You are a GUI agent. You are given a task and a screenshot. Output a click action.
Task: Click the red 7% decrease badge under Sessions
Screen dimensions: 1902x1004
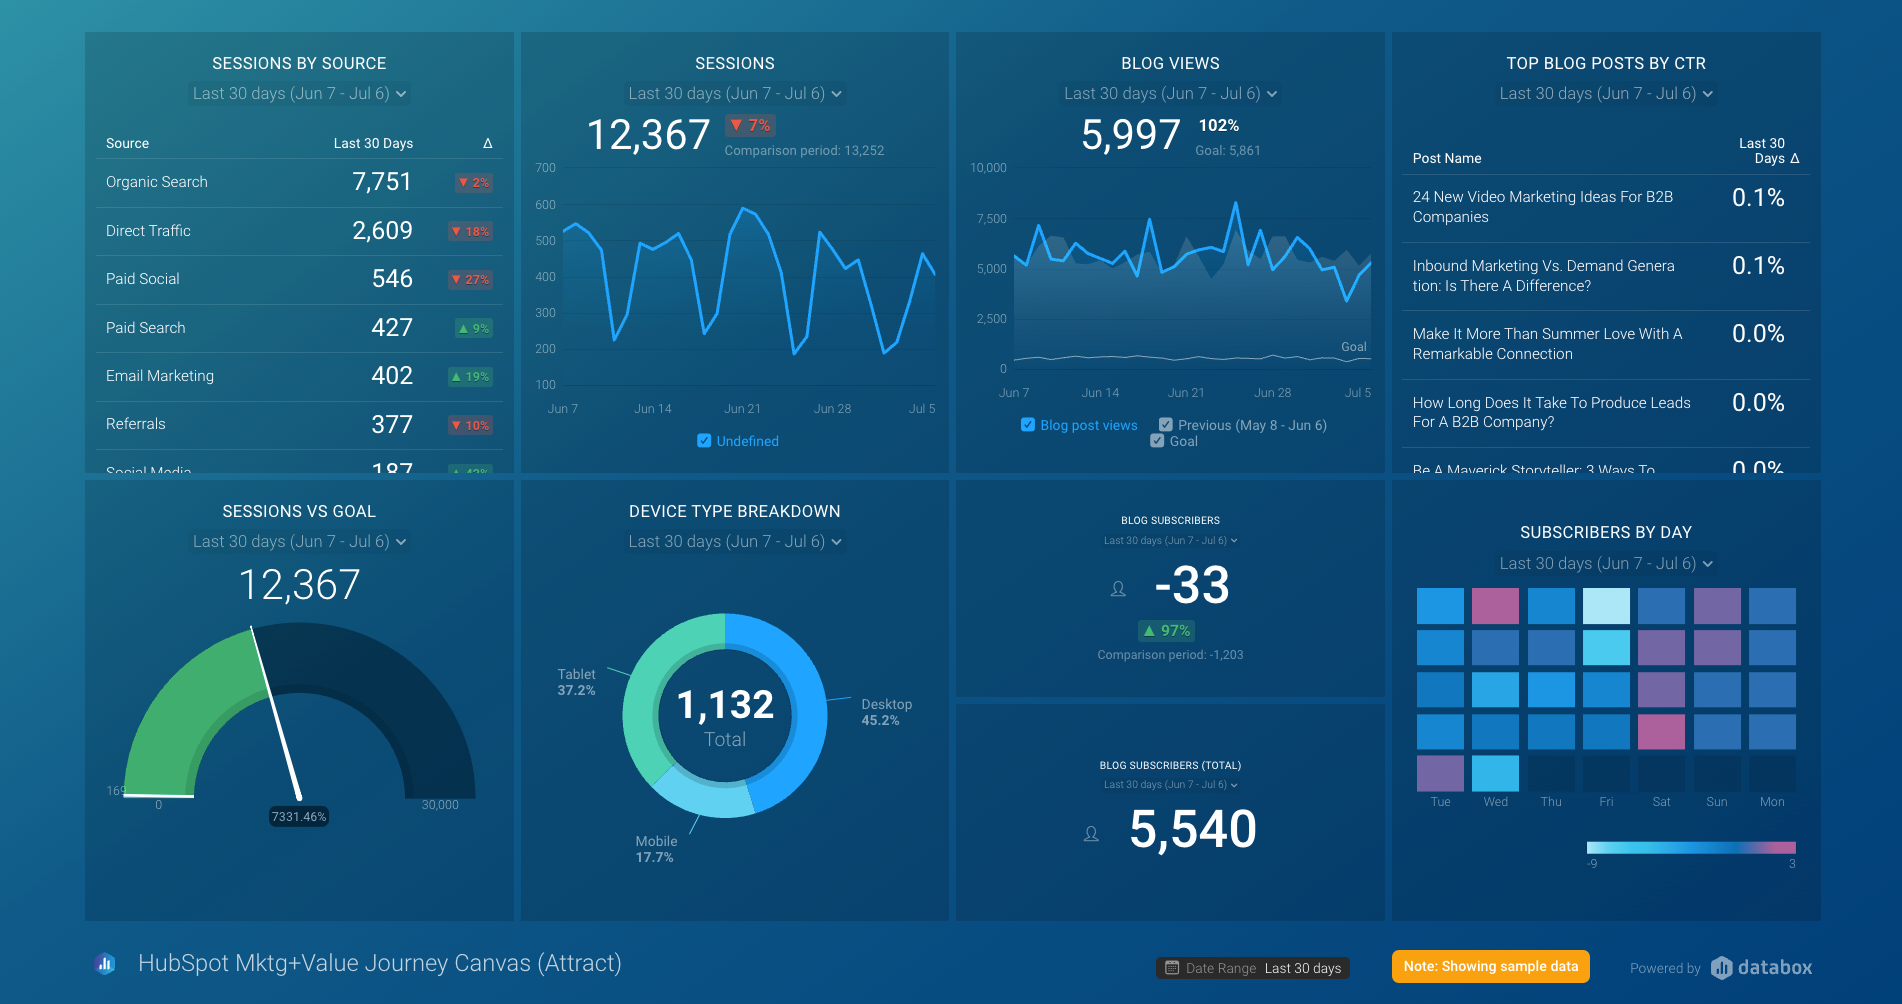[750, 125]
